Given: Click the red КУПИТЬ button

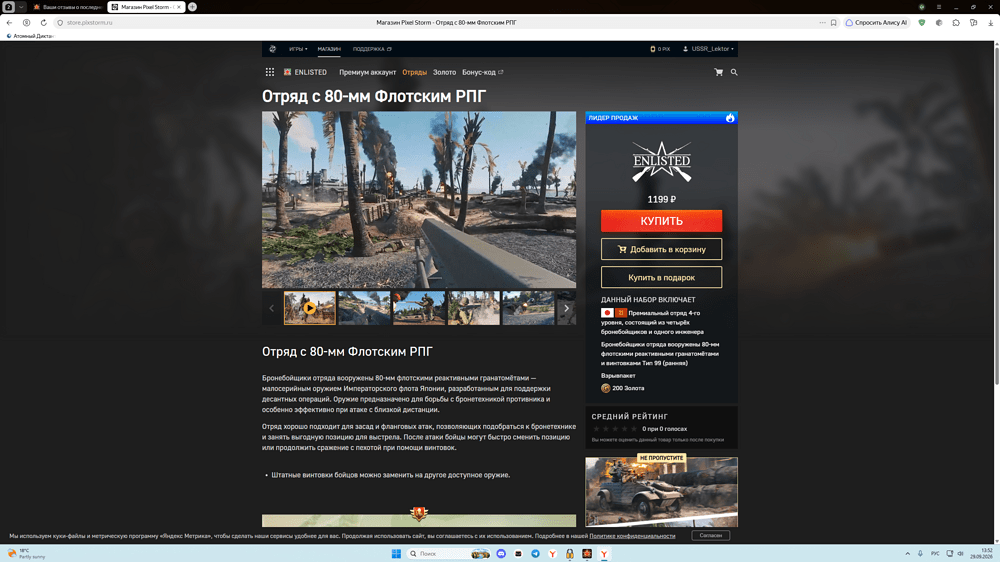Looking at the screenshot, I should (x=661, y=221).
